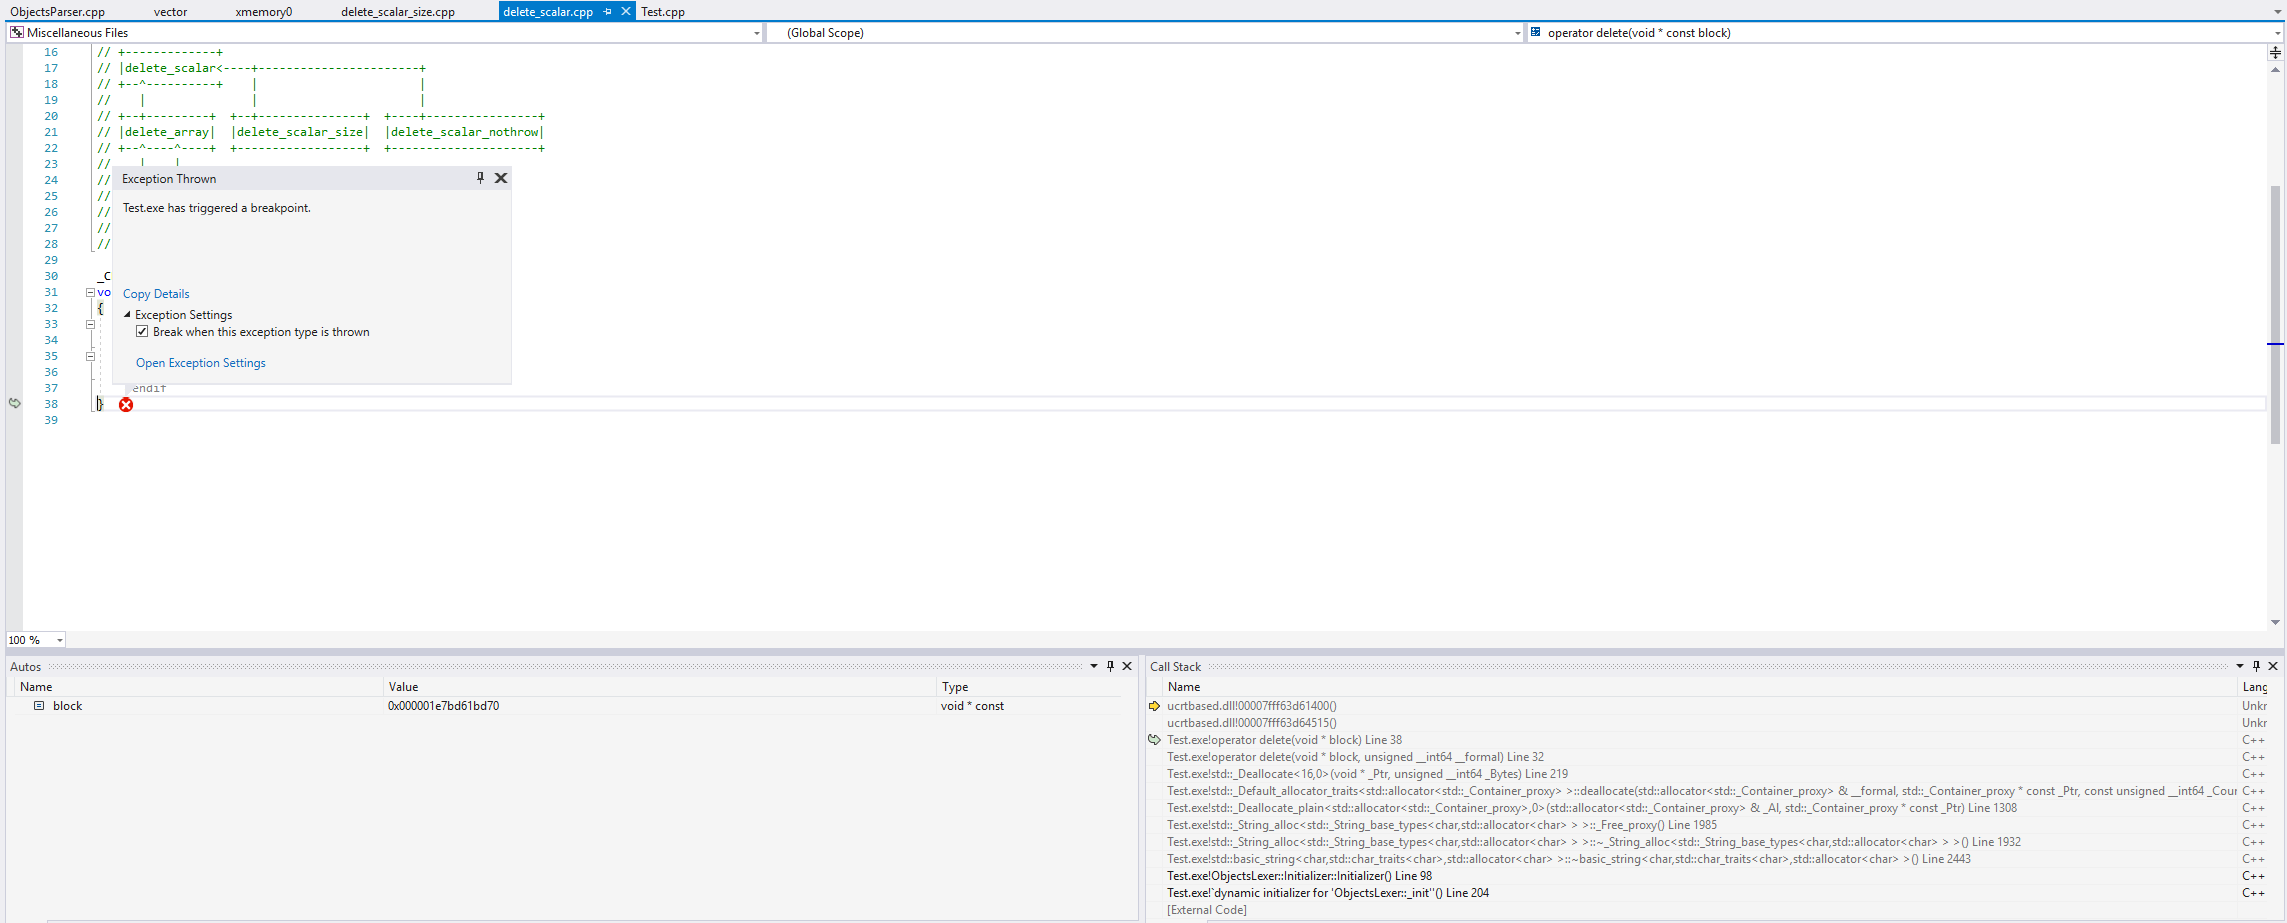The image size is (2287, 923).
Task: Pin the Call Stack panel
Action: click(2256, 666)
